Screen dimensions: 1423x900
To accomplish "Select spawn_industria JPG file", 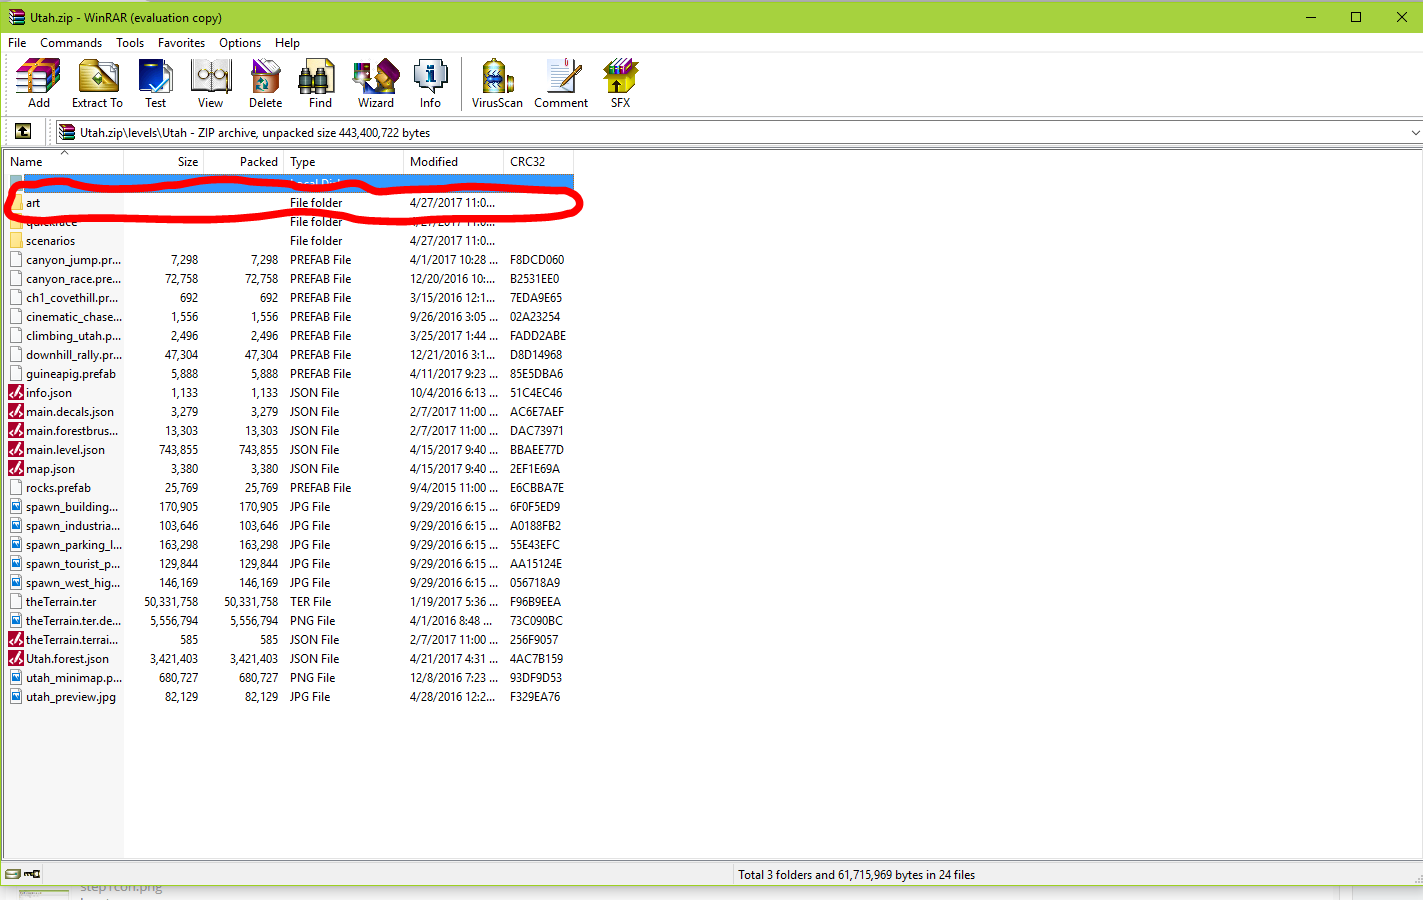I will [x=290, y=526].
